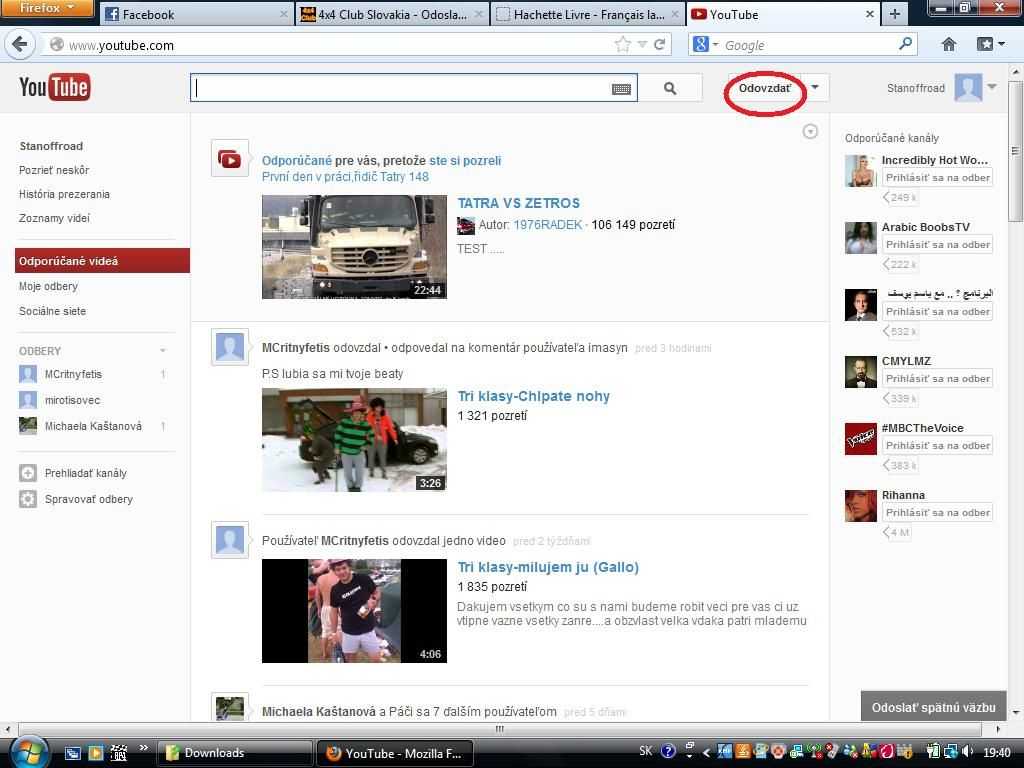Switch to the Facebook tab
This screenshot has height=768, width=1024.
(x=196, y=14)
